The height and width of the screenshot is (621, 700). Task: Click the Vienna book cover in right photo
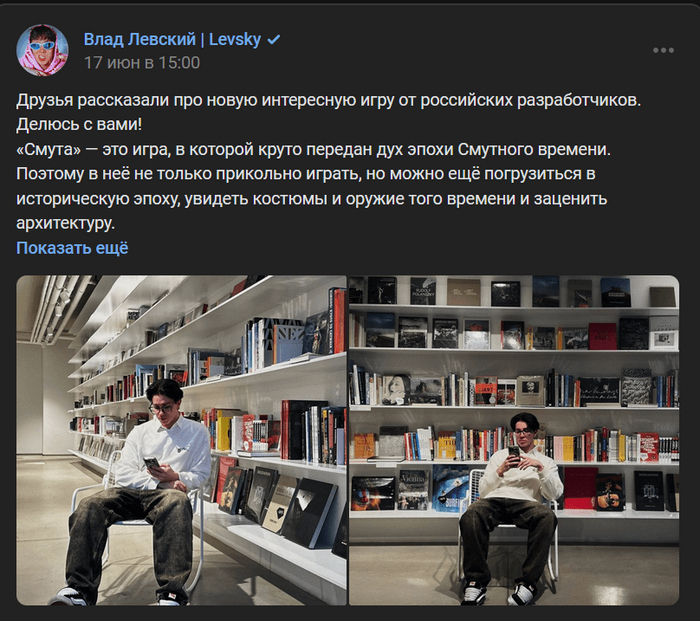[413, 490]
